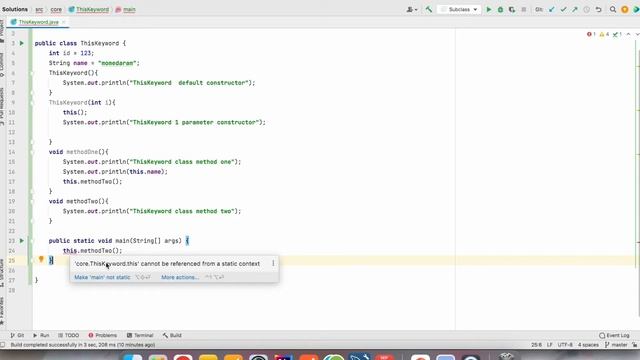Open the master Git branch widget
Image resolution: width=640 pixels, height=360 pixels.
616,345
